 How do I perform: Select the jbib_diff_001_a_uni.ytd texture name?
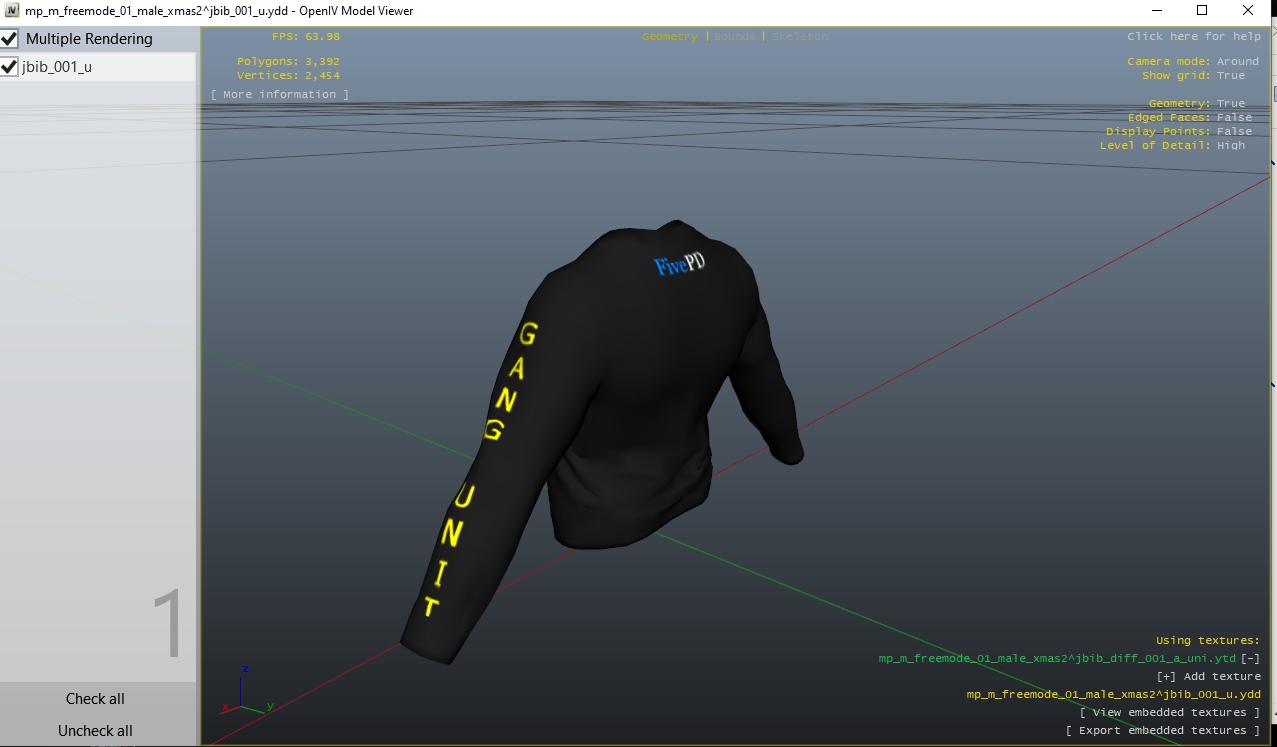[x=1057, y=658]
